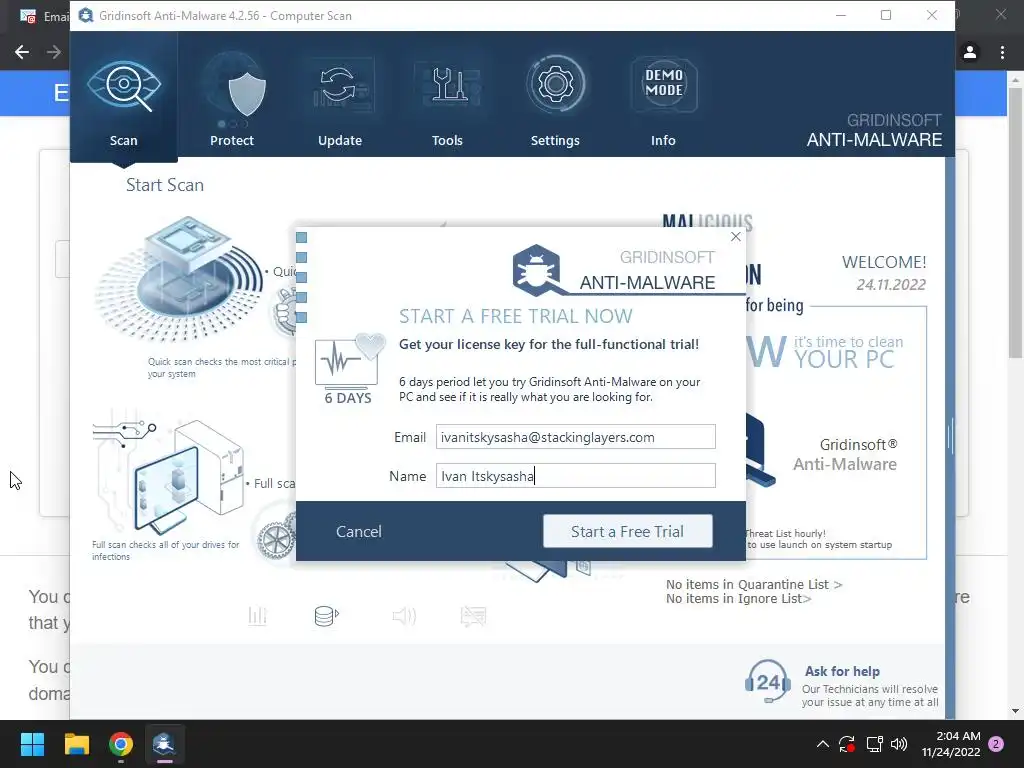Viewport: 1024px width, 768px height.
Task: Click the Gridinsoft title bar app icon
Action: pyautogui.click(x=86, y=15)
